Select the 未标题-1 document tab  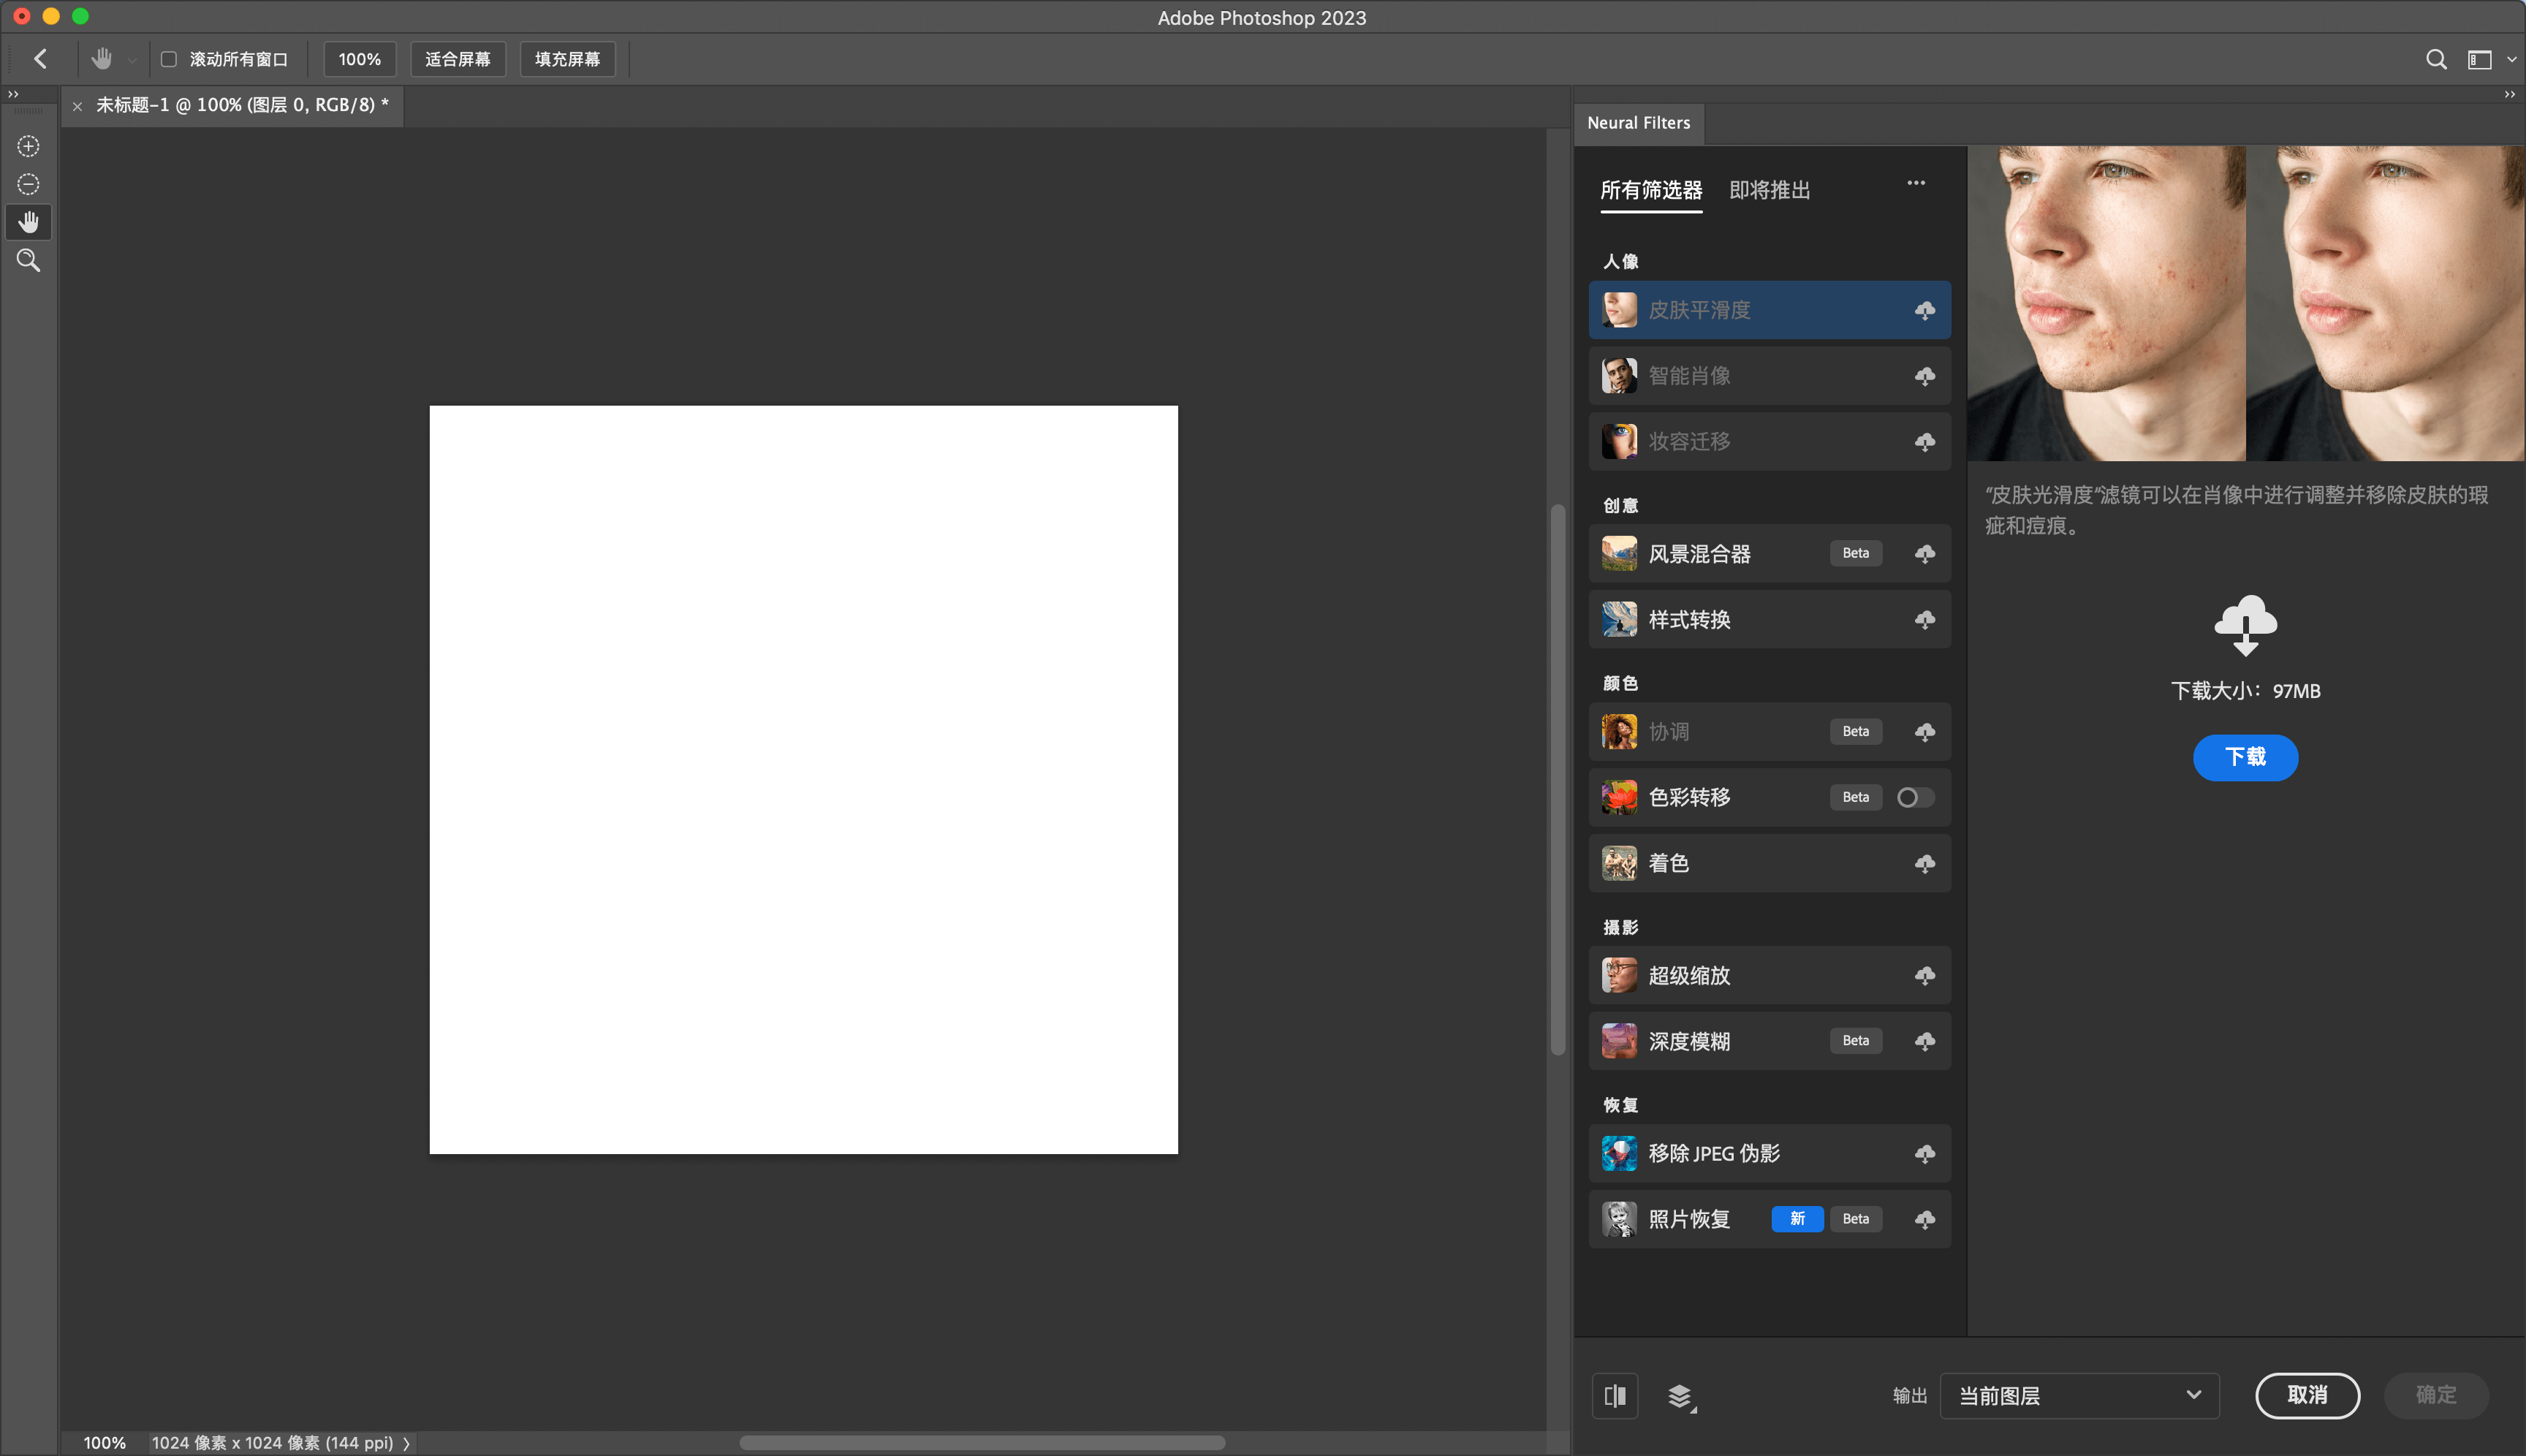tap(241, 105)
